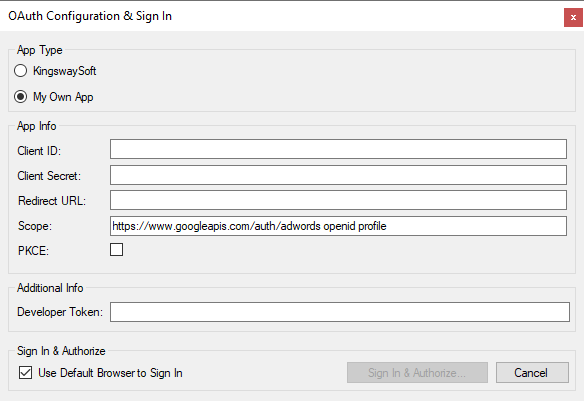Click the Client ID label
The width and height of the screenshot is (584, 401).
pyautogui.click(x=39, y=151)
